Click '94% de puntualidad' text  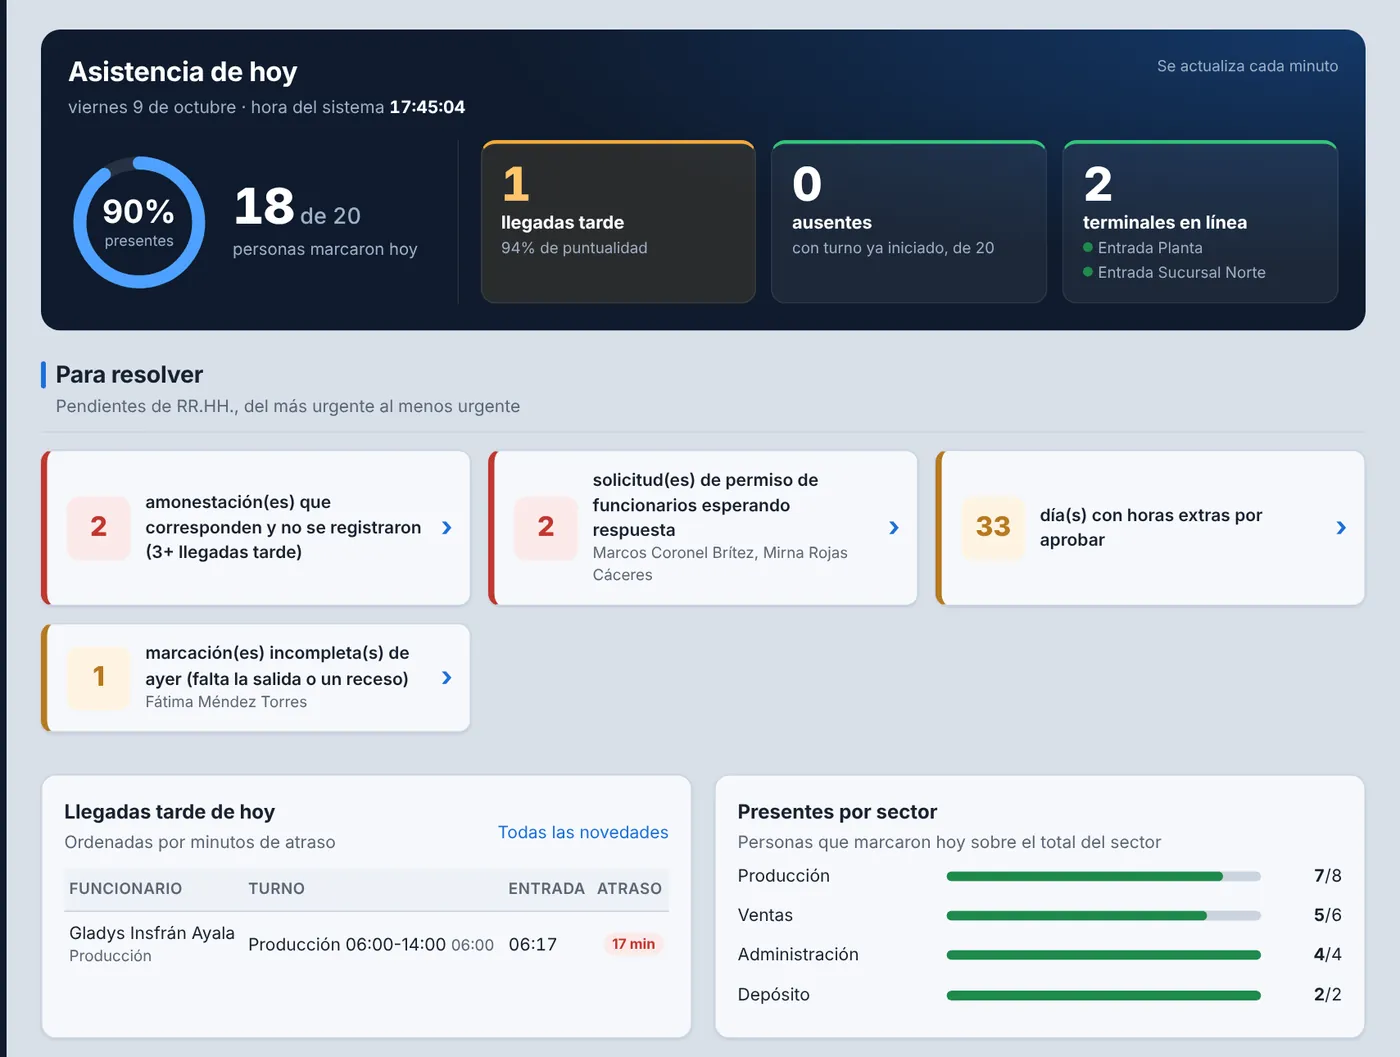click(x=574, y=248)
